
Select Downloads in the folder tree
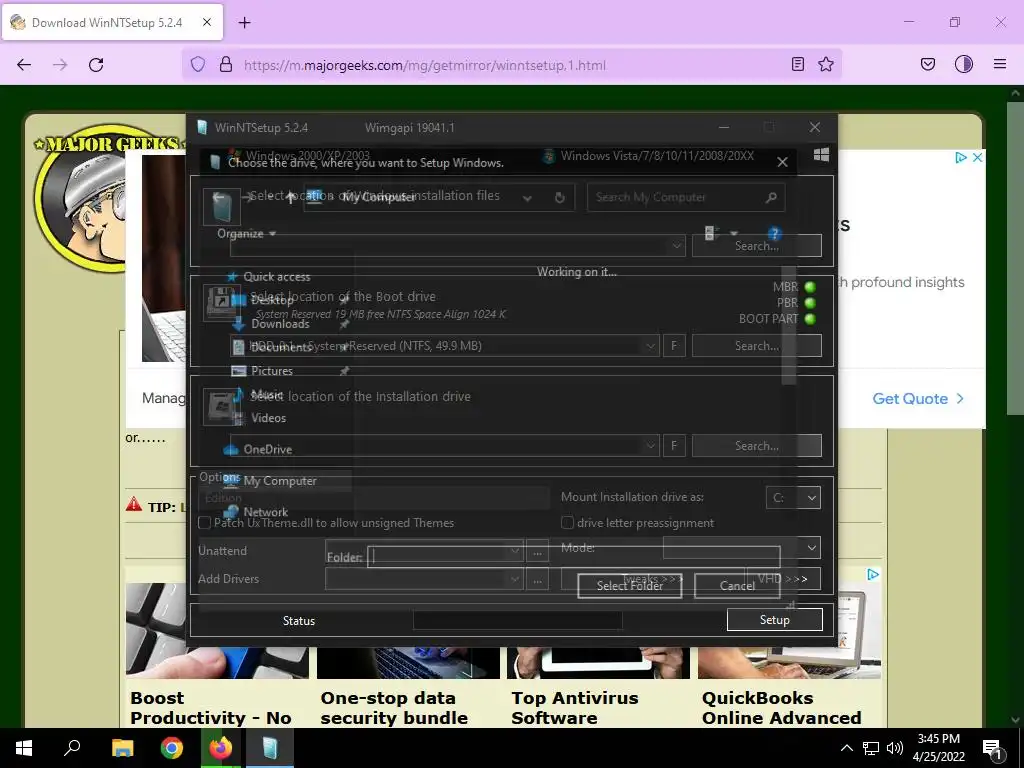point(280,324)
